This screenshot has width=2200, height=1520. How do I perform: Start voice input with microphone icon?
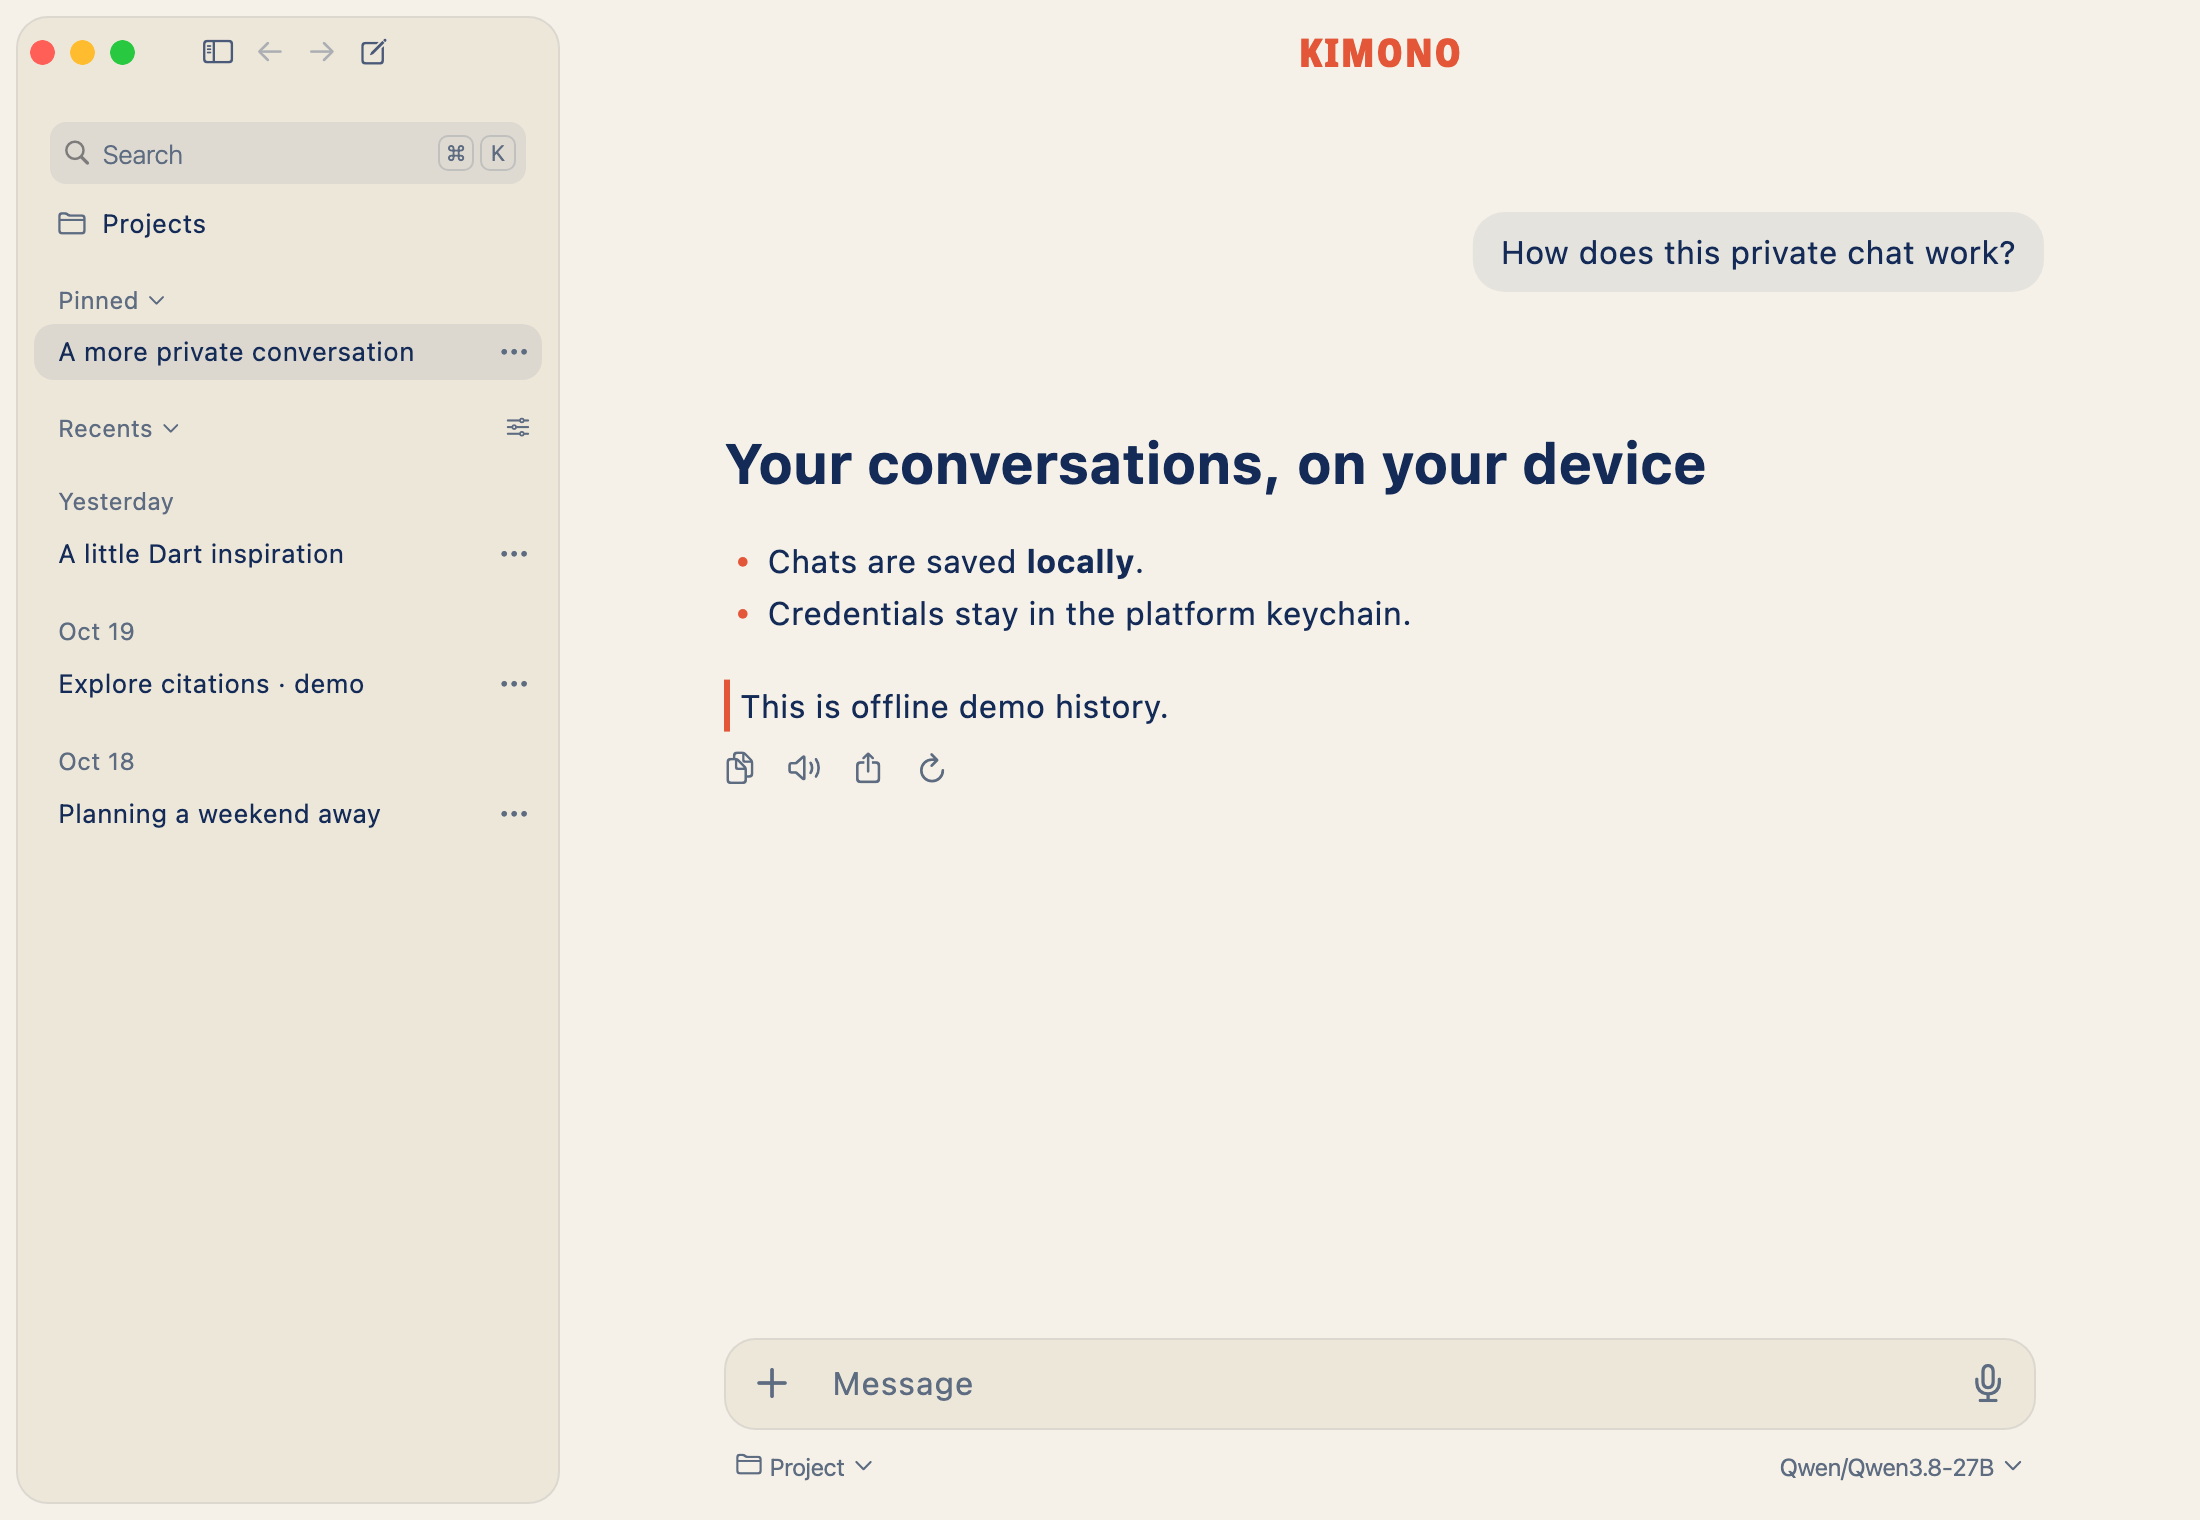click(1988, 1384)
